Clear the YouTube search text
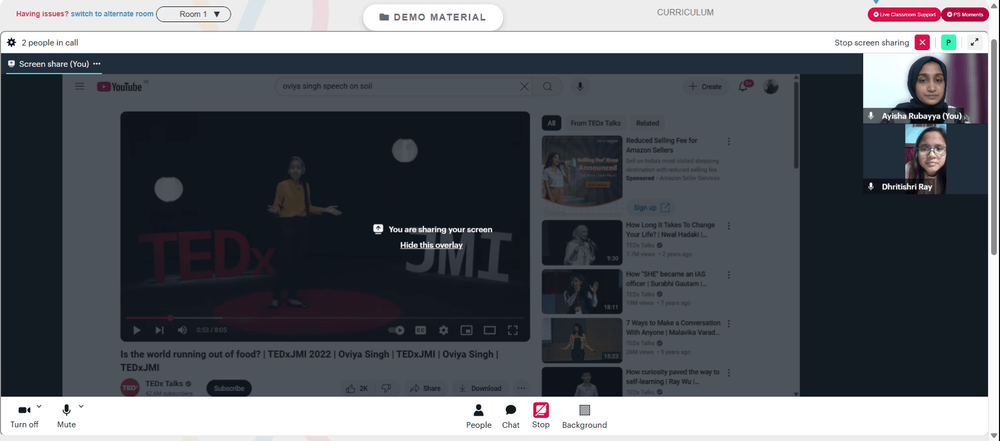Viewport: 1000px width, 441px height. (524, 87)
